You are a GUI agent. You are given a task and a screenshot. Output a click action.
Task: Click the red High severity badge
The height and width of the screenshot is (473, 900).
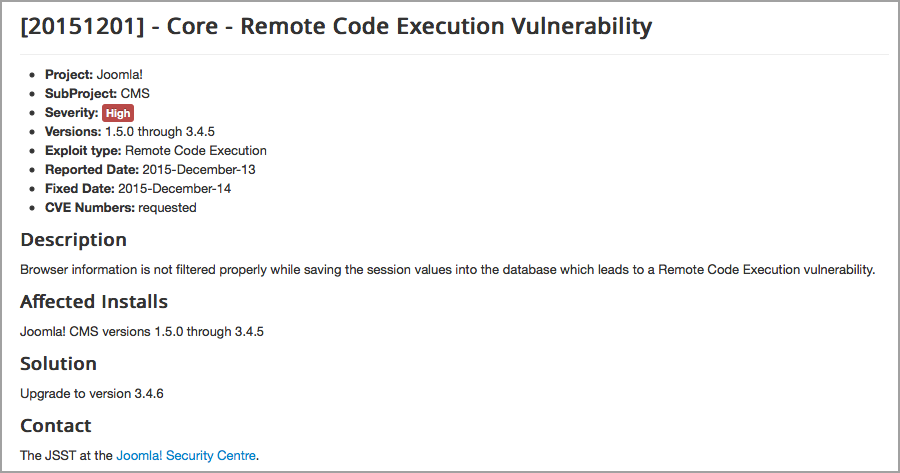pyautogui.click(x=118, y=113)
